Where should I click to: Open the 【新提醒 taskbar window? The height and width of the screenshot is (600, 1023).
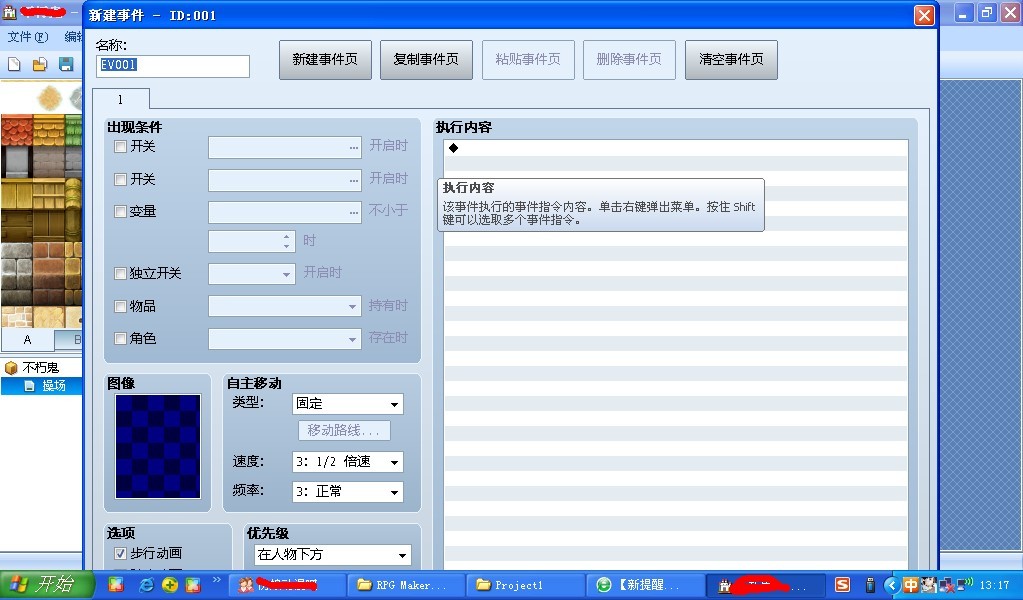645,585
